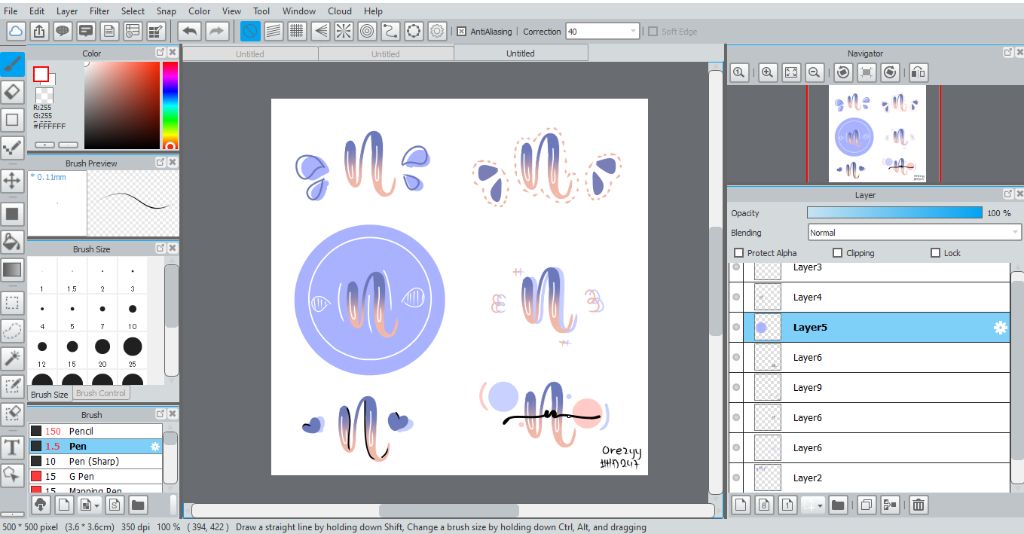
Task: Open Layer5 settings gear
Action: (1000, 328)
